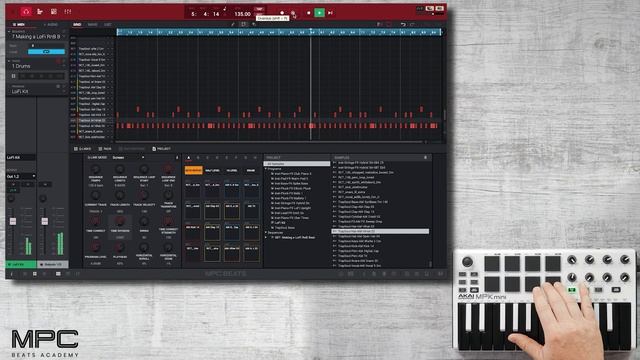Click the Program Level Q-Link knob
Viewport: 640px width, 360px height.
click(96, 247)
